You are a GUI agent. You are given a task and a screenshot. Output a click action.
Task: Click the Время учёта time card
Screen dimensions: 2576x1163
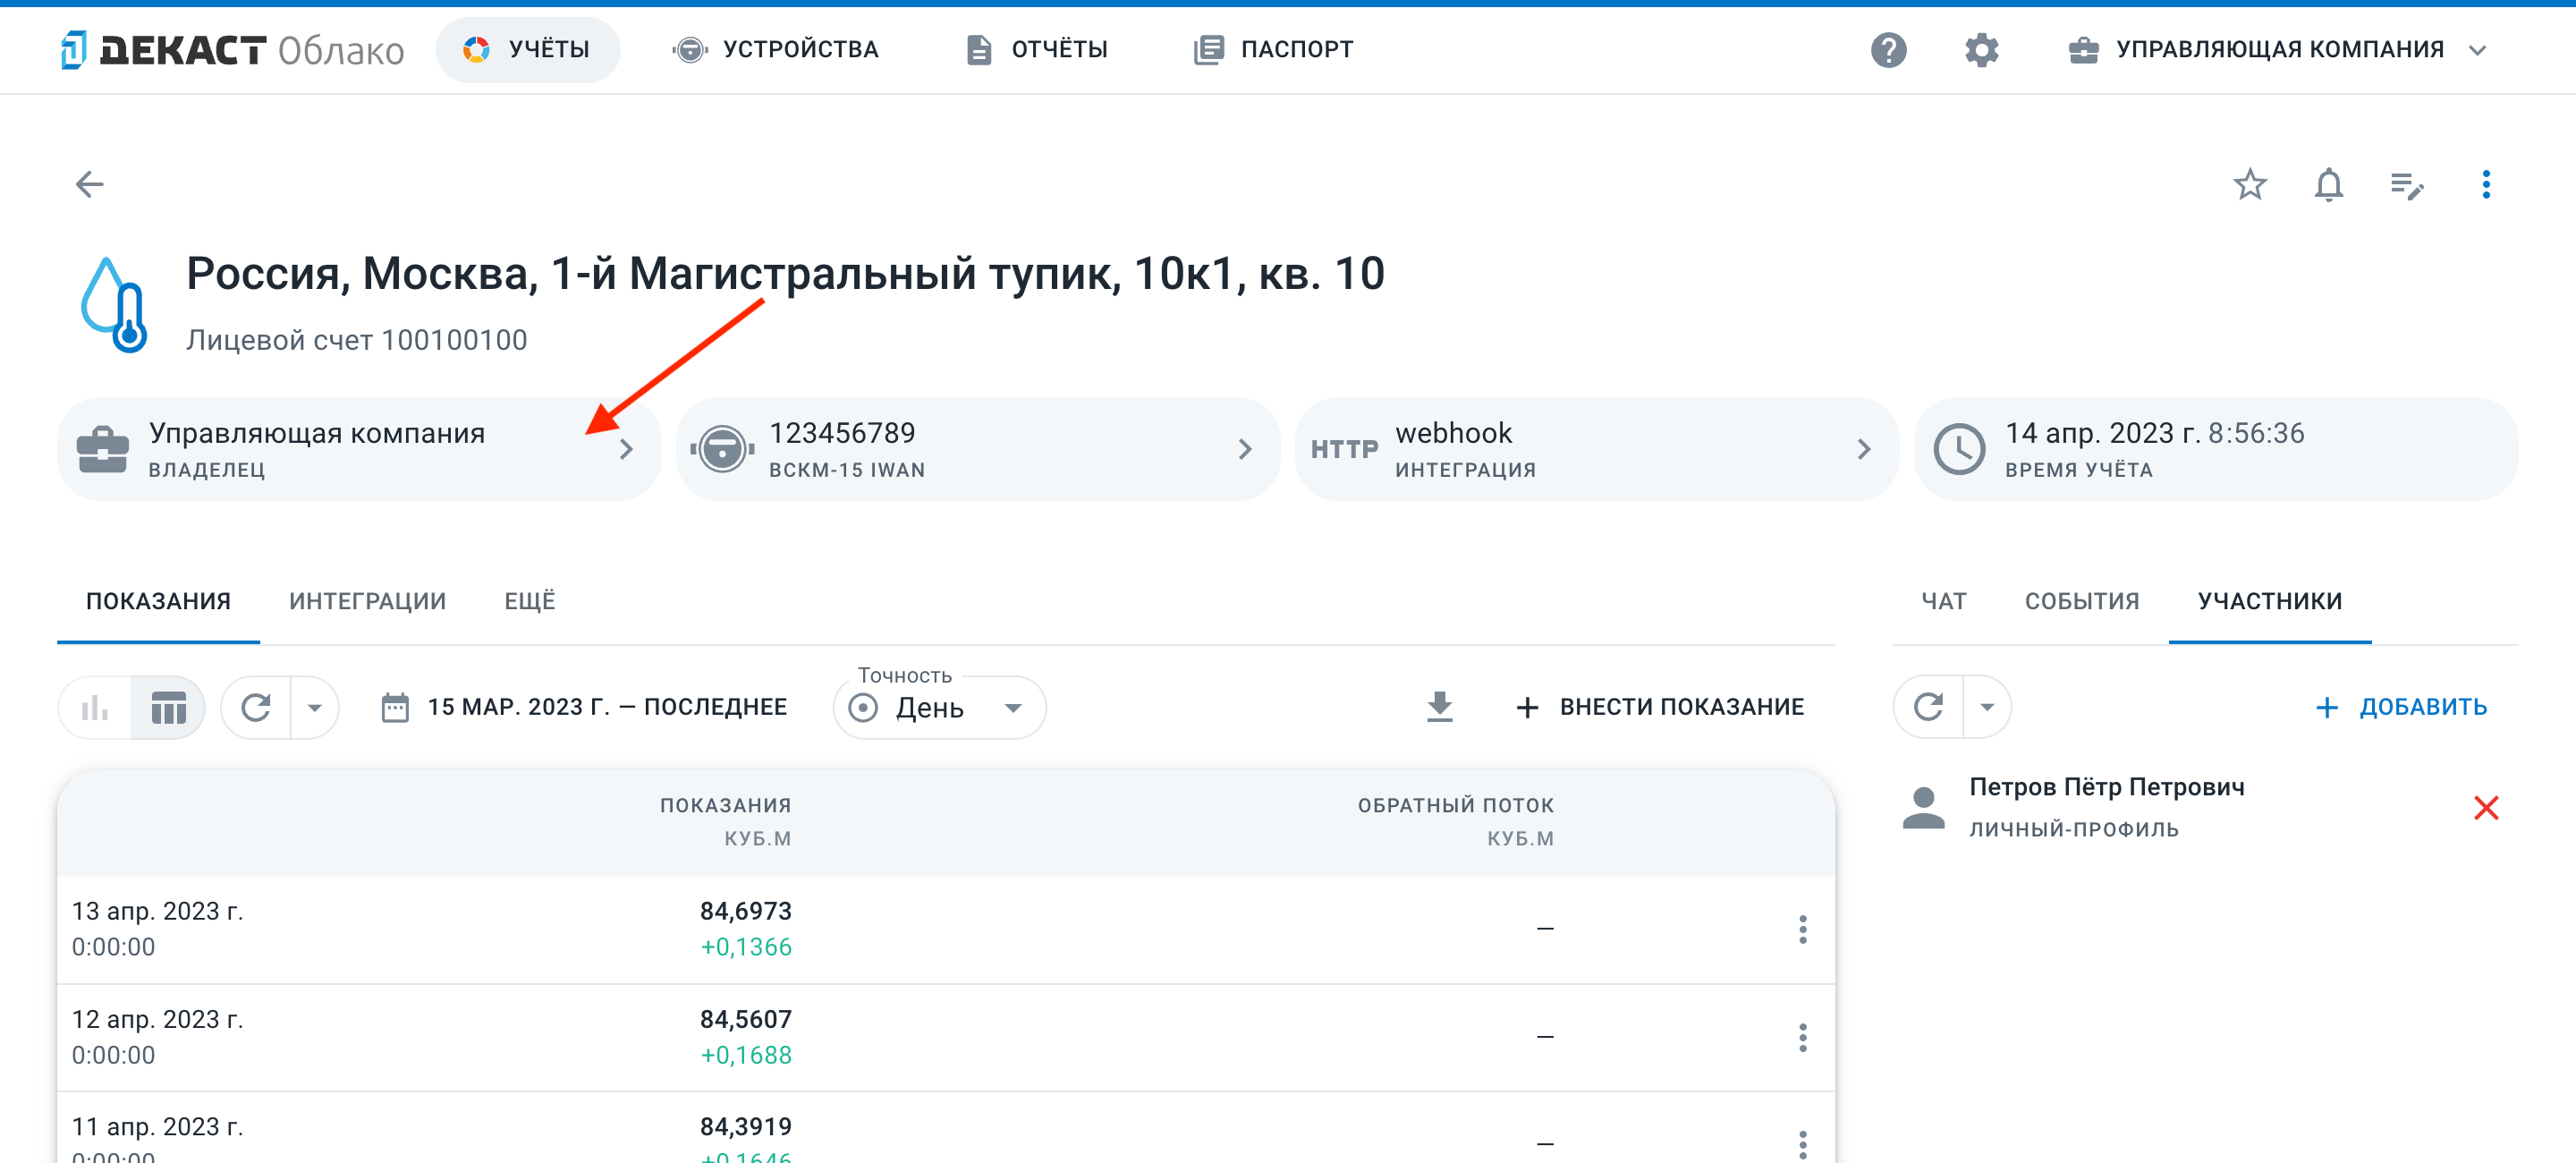pos(2215,449)
